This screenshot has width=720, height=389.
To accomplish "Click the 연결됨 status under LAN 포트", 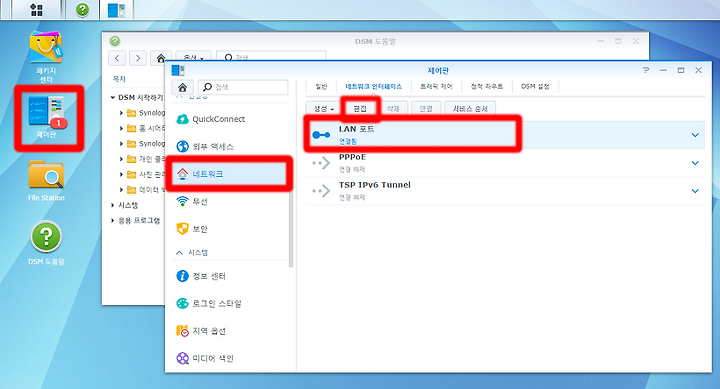I will [x=348, y=141].
